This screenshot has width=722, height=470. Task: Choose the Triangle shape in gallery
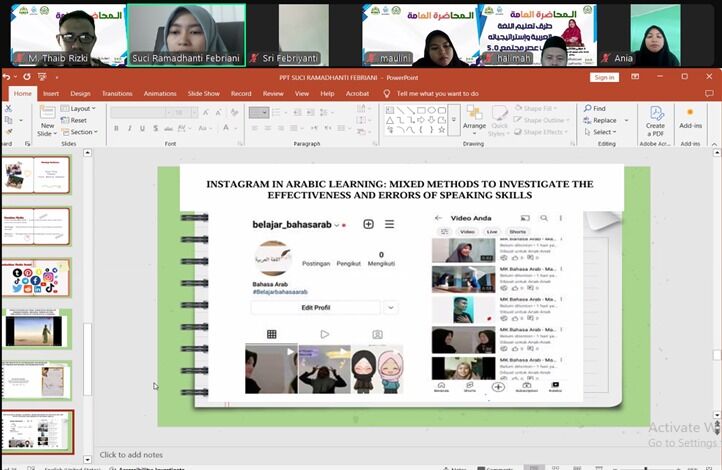tap(390, 120)
